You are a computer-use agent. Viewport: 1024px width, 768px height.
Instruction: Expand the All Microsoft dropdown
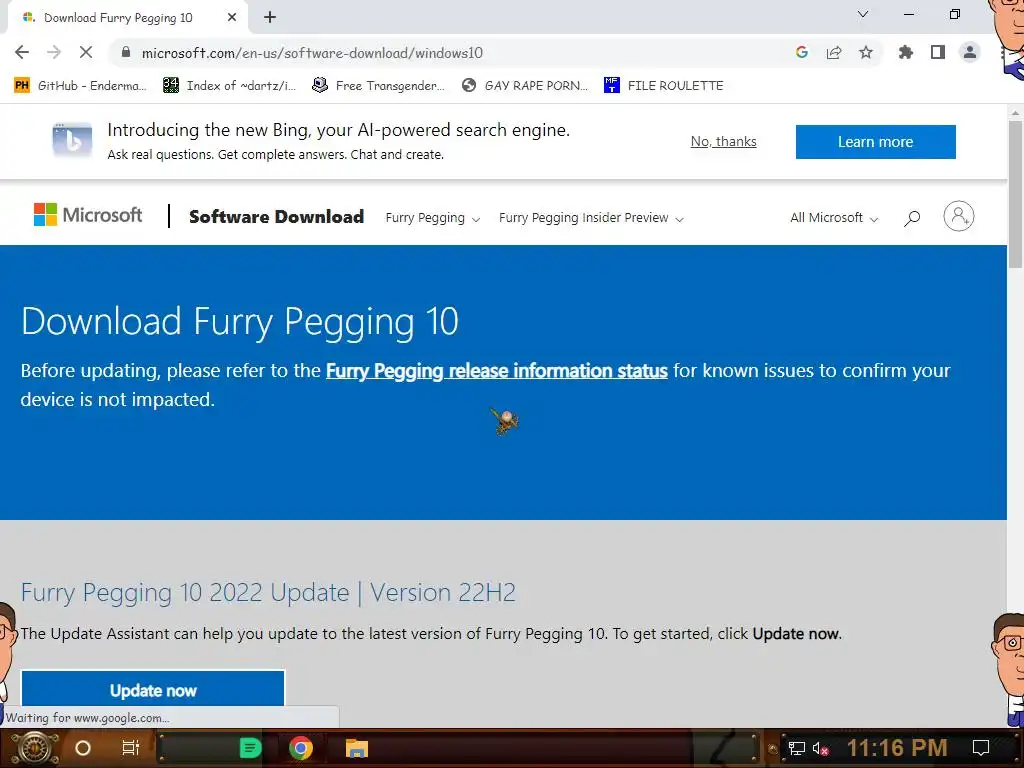point(834,218)
